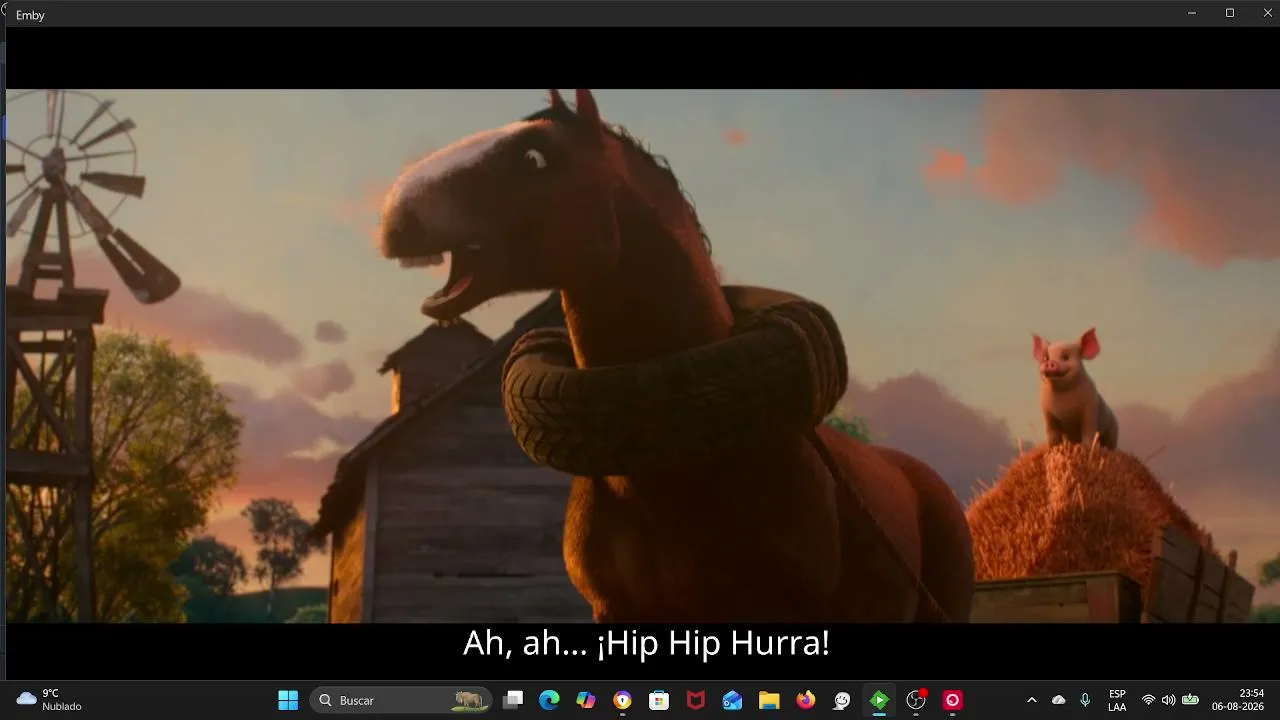Click the Buscar taskbar search box
Image resolution: width=1280 pixels, height=720 pixels.
click(x=401, y=700)
